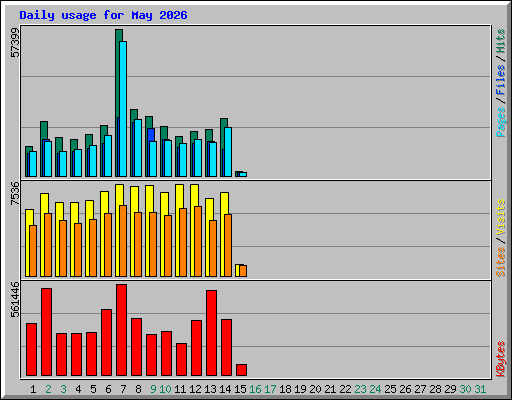Click the small red KBytes bar for day 15

pyautogui.click(x=241, y=370)
